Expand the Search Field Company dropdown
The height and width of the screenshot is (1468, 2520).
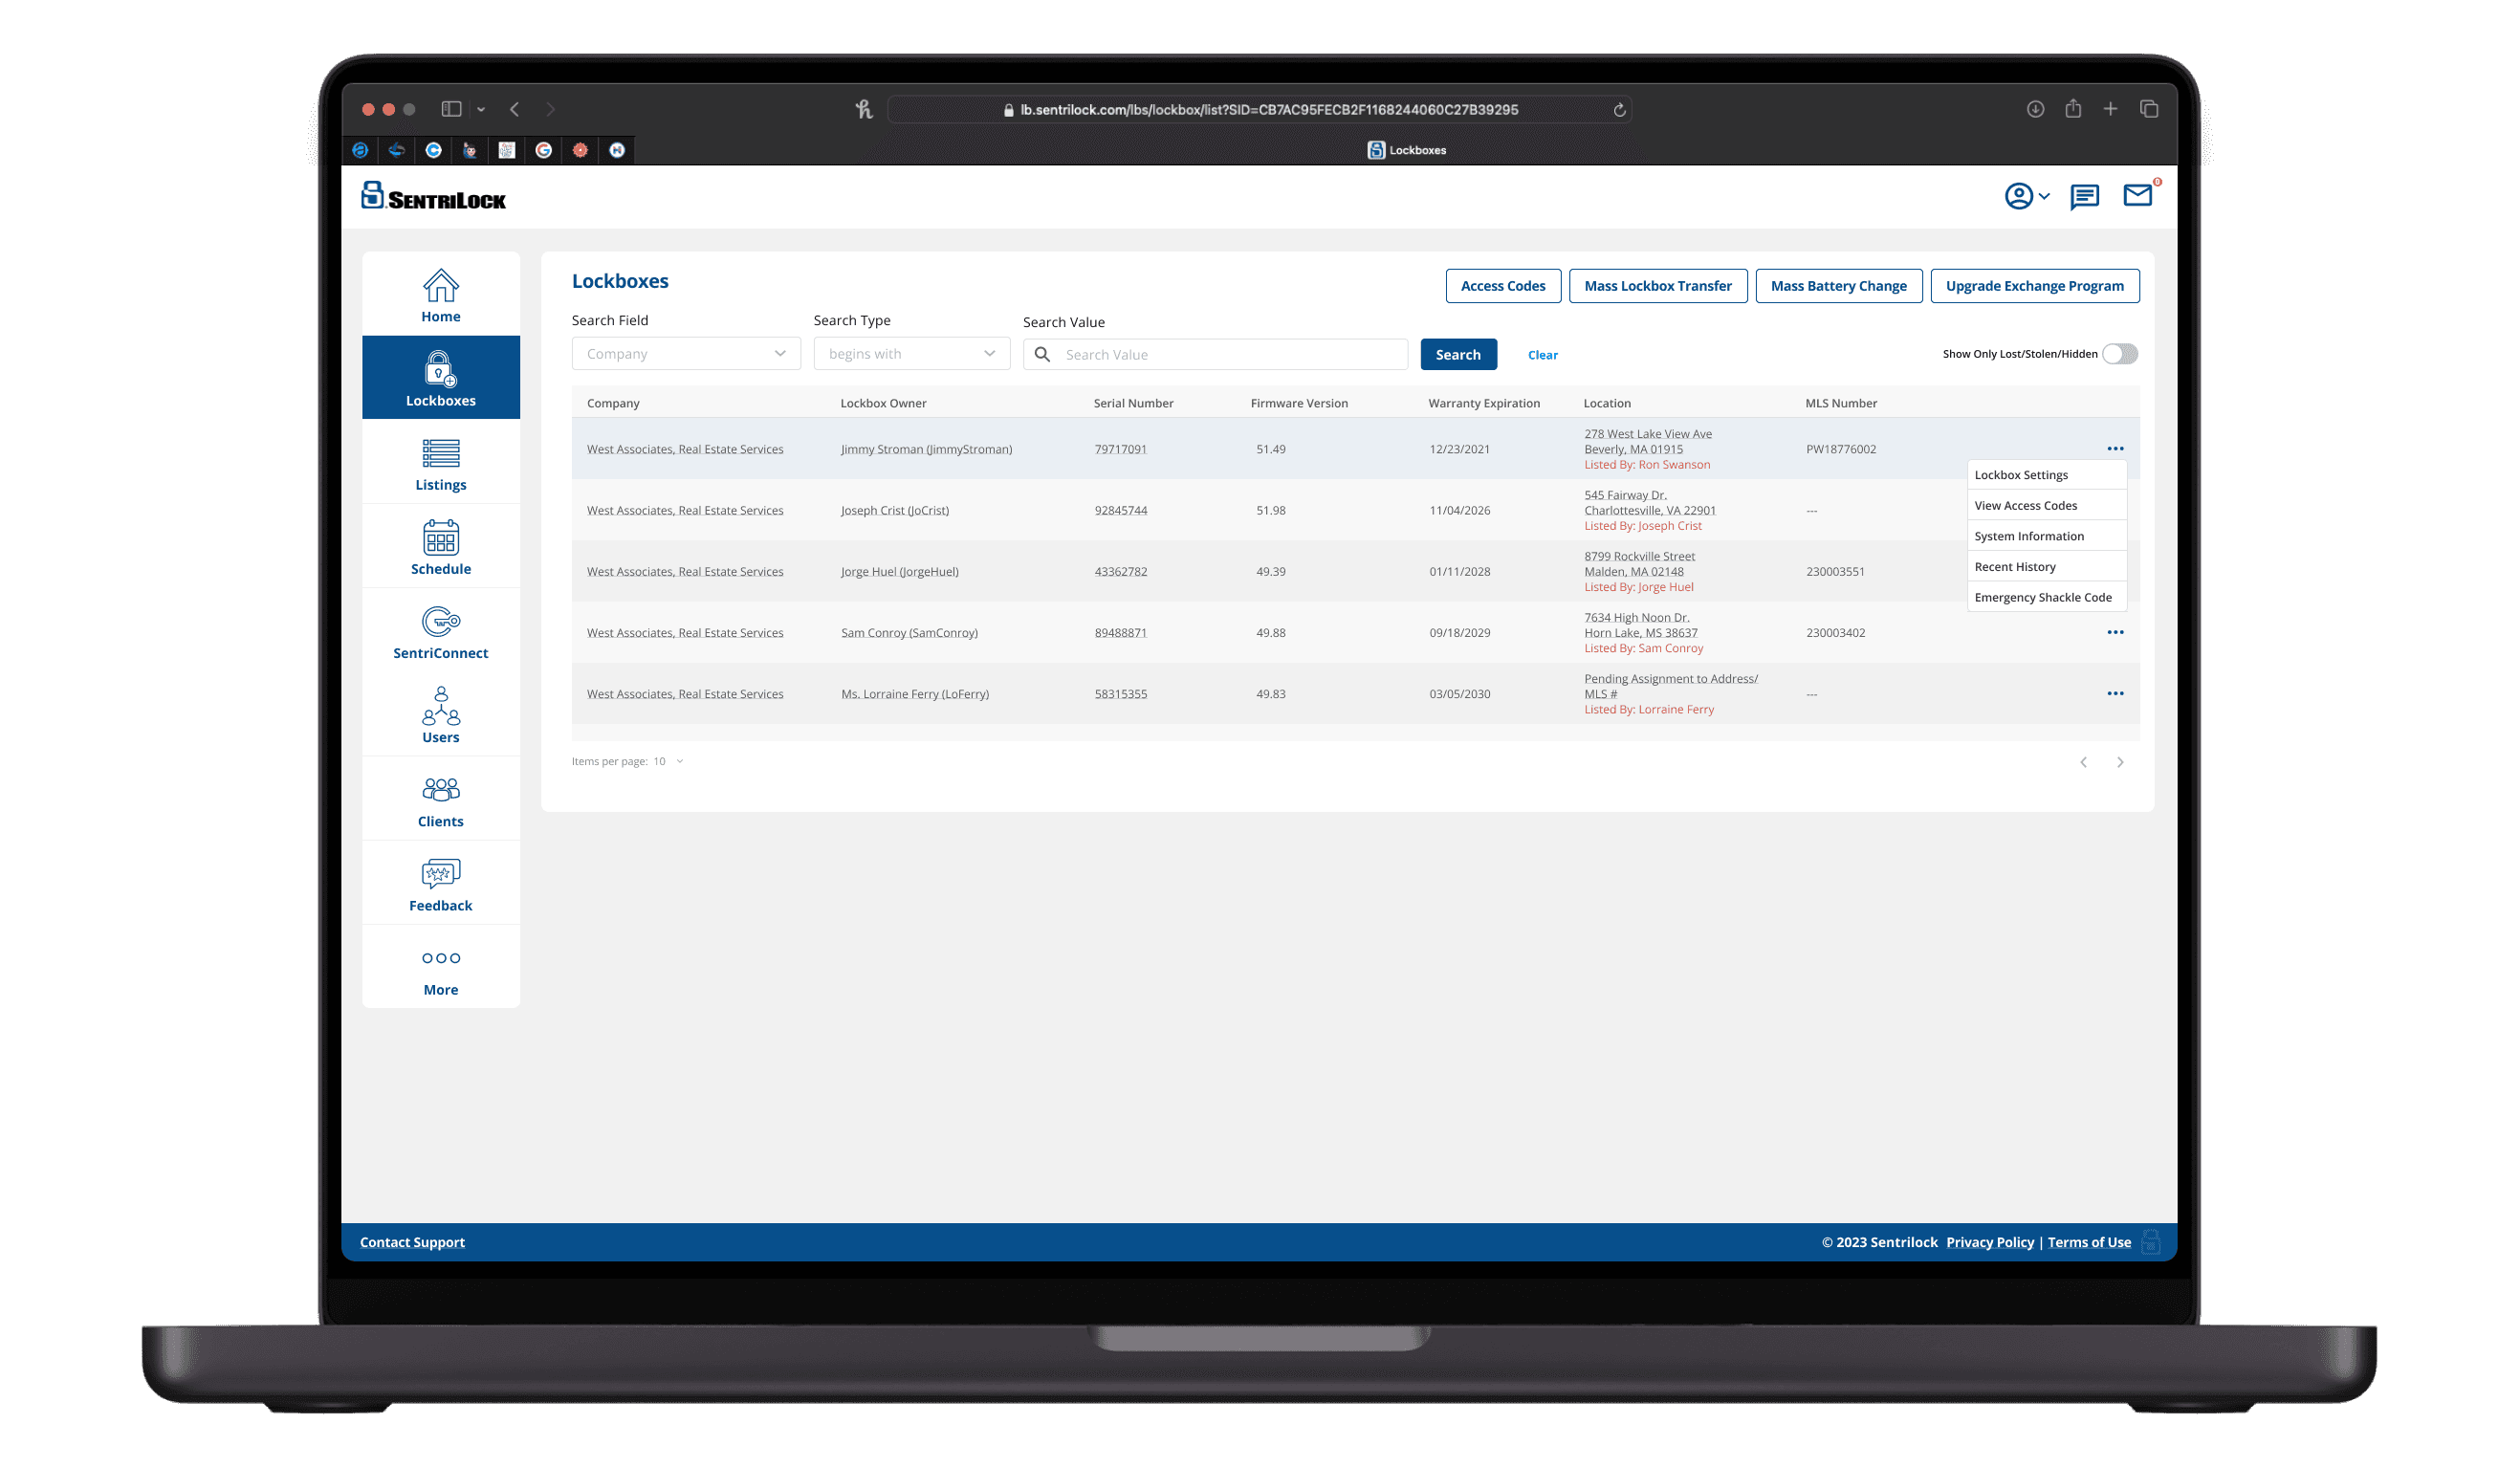pyautogui.click(x=686, y=354)
